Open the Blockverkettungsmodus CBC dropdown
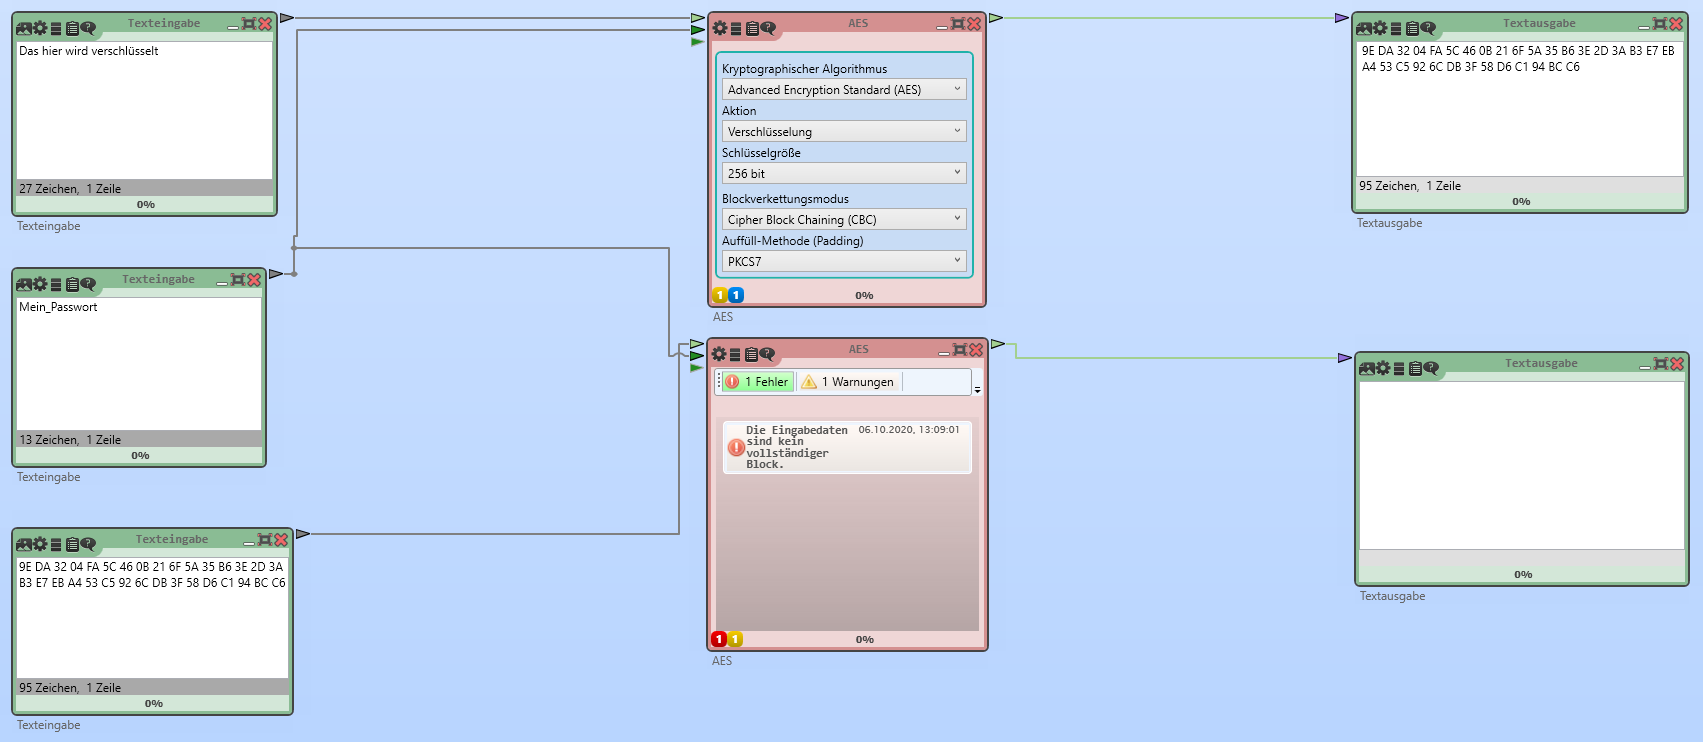This screenshot has height=742, width=1703. (x=843, y=220)
